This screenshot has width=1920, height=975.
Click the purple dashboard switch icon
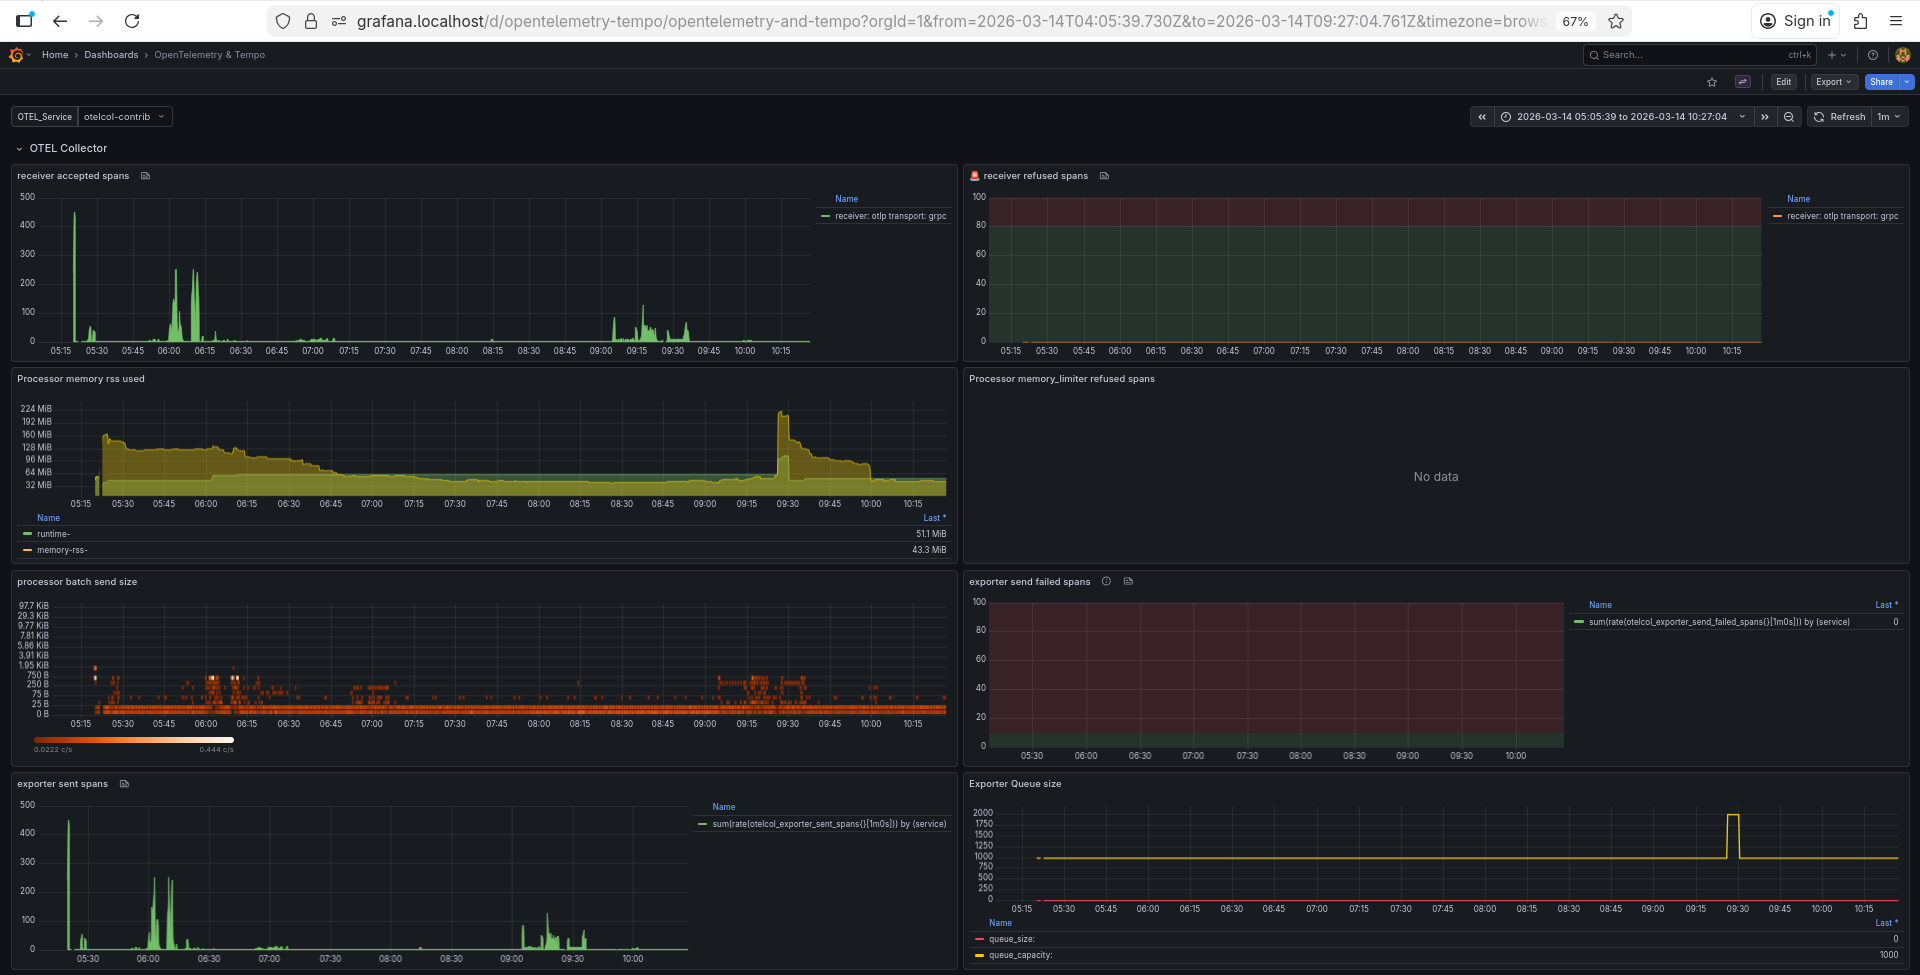pyautogui.click(x=1743, y=82)
